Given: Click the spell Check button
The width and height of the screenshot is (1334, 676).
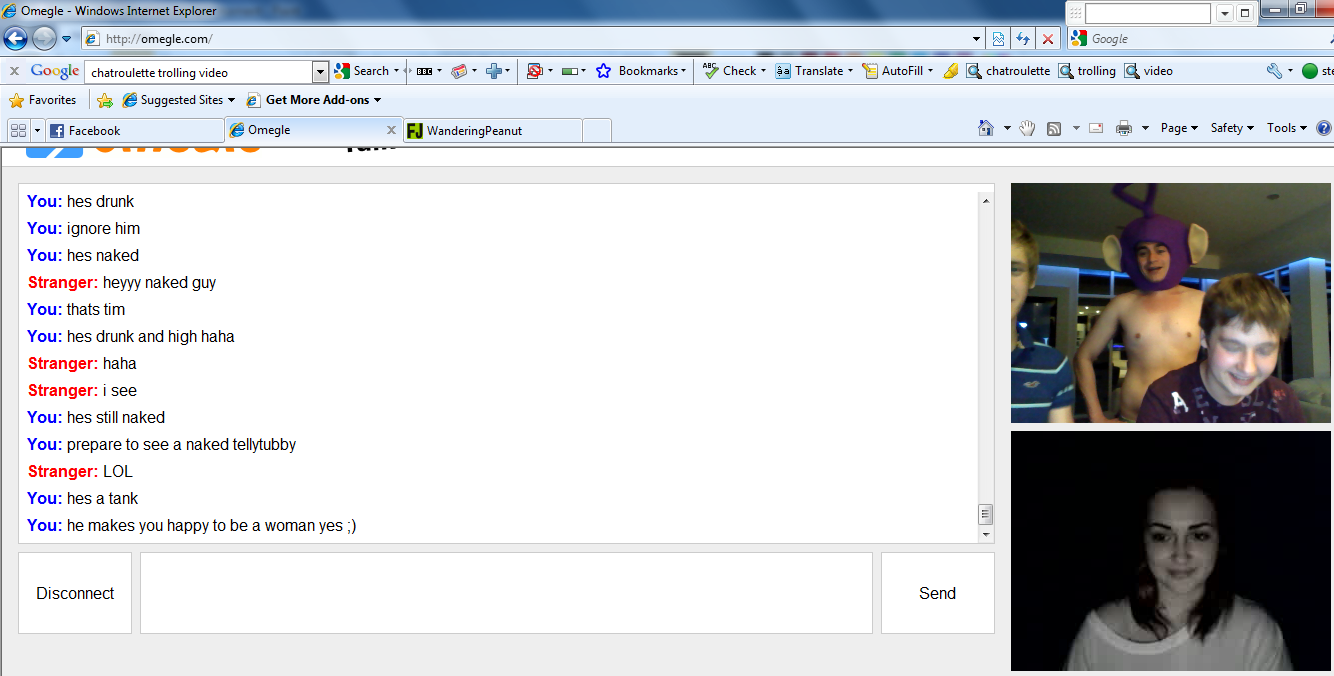Looking at the screenshot, I should 734,71.
